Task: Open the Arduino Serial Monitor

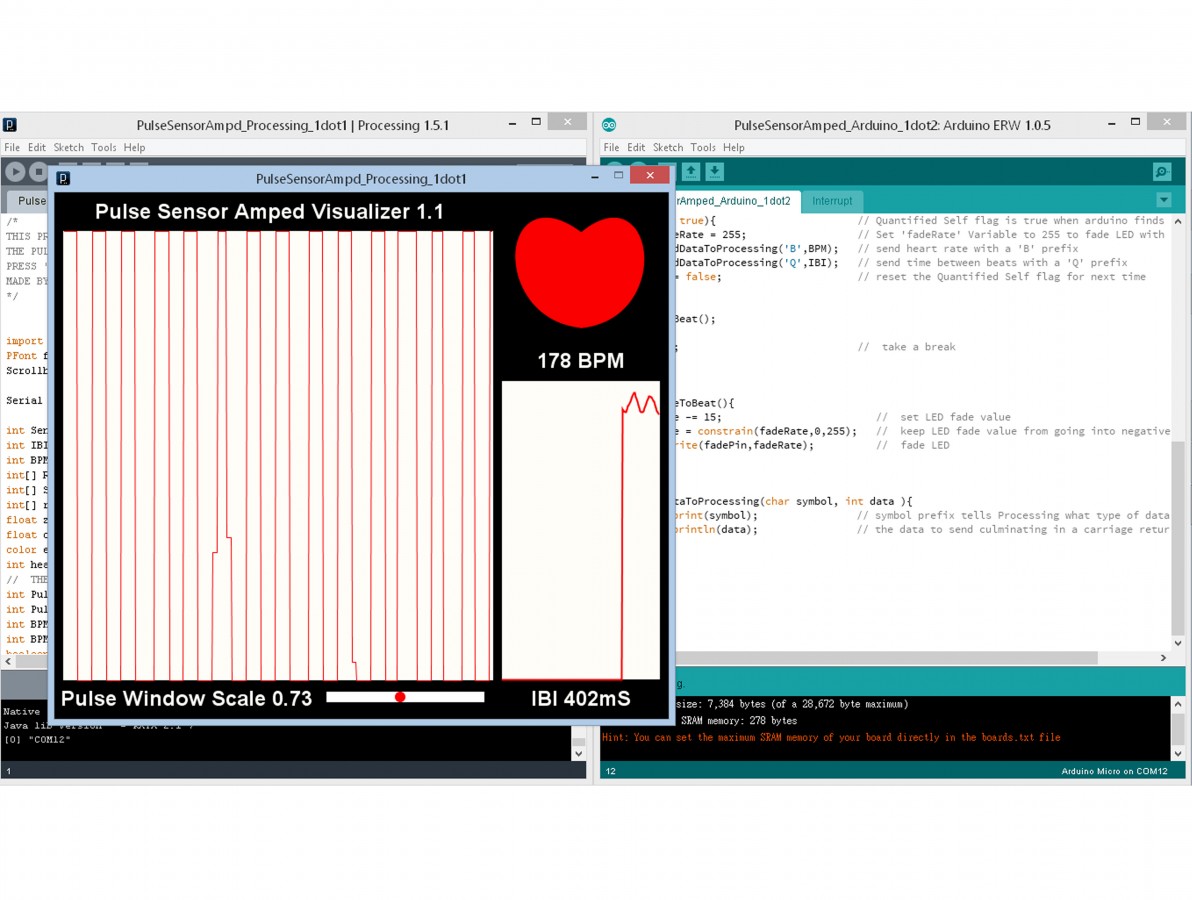Action: coord(1161,172)
